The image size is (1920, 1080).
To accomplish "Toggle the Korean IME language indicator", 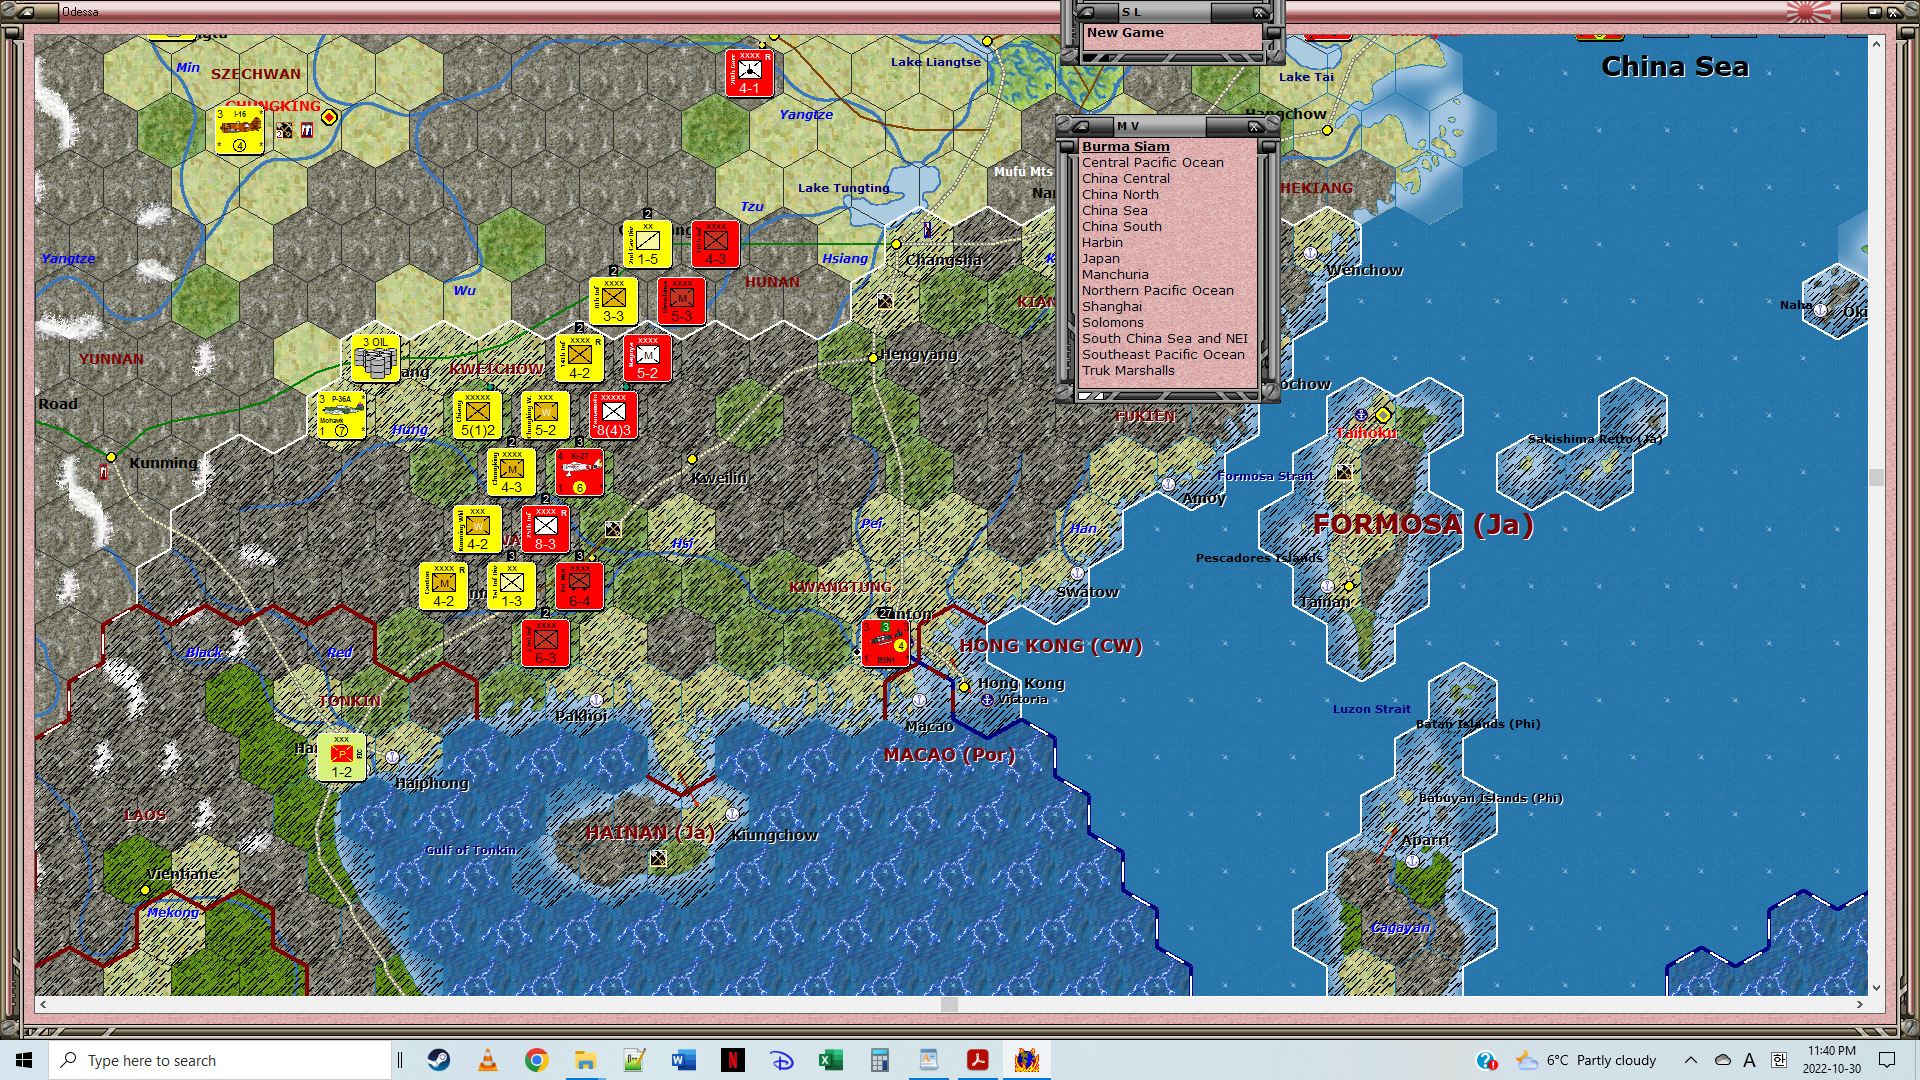I will pyautogui.click(x=1779, y=1060).
